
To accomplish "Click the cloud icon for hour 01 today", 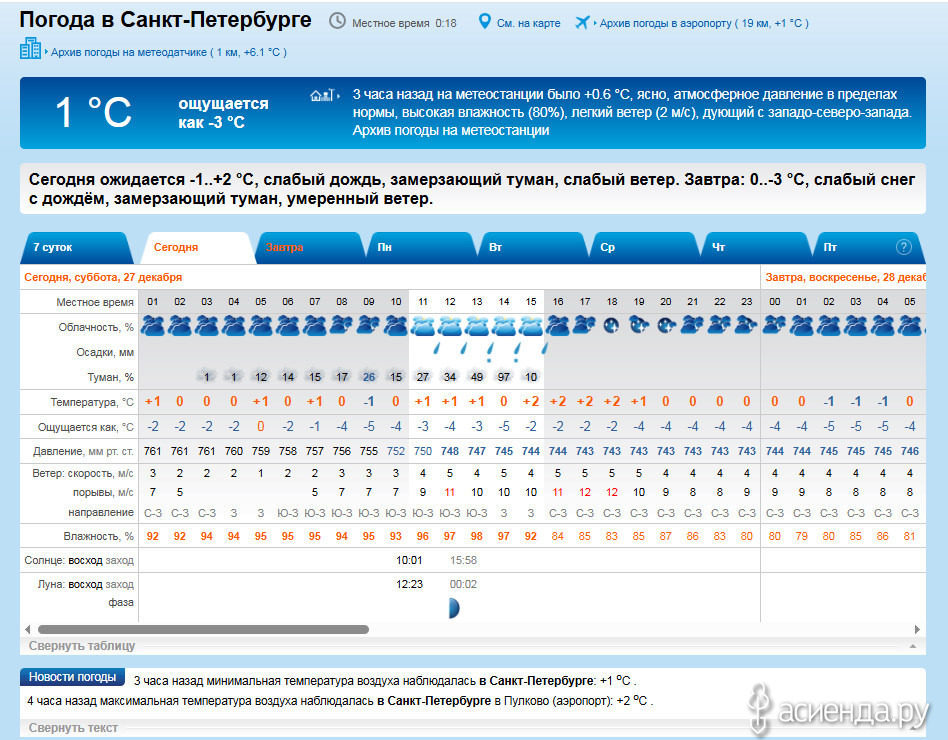I will [153, 325].
